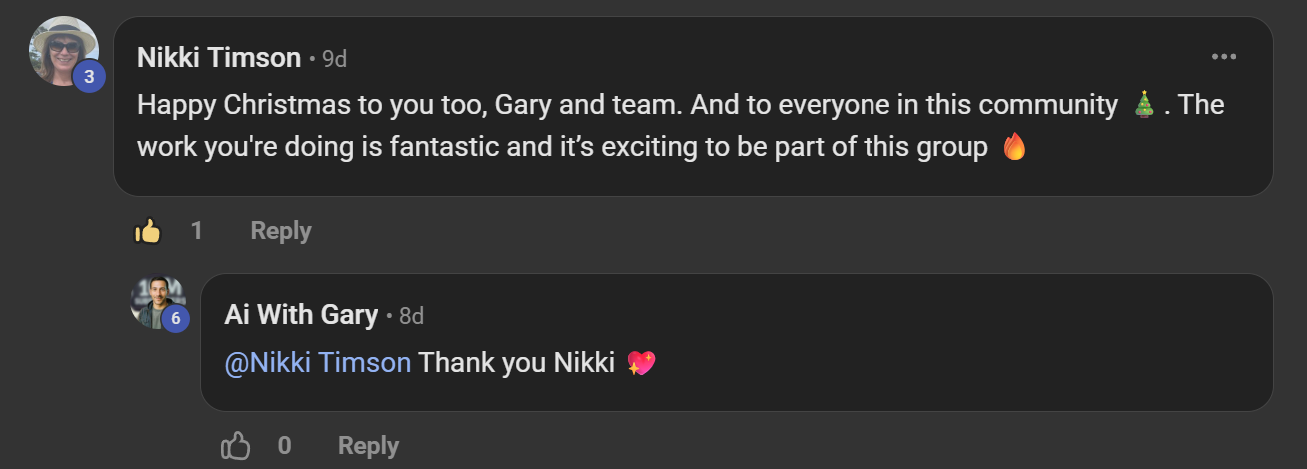Reply to Ai With Gary's comment
The width and height of the screenshot is (1307, 469).
pyautogui.click(x=368, y=445)
